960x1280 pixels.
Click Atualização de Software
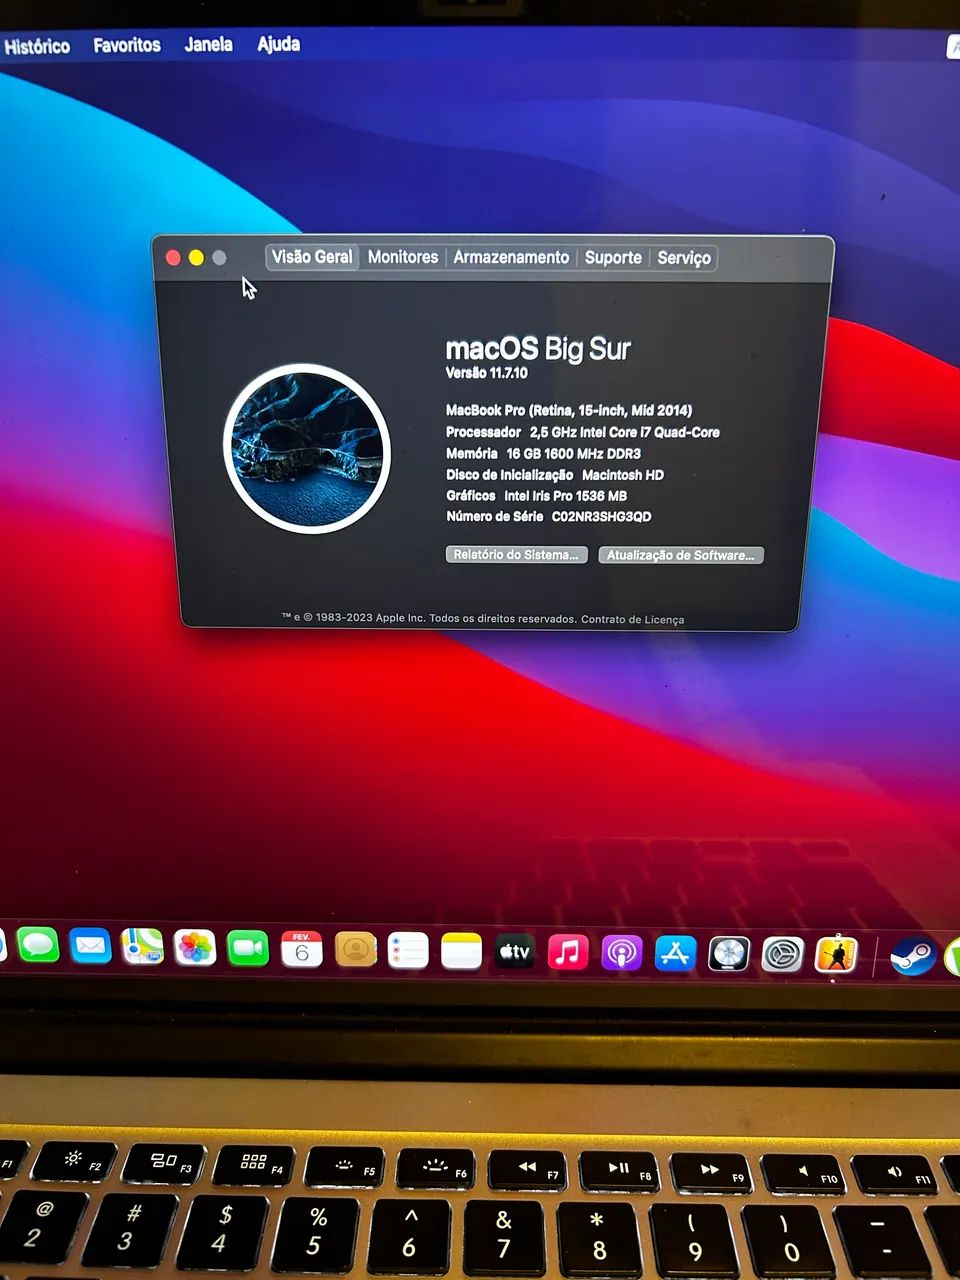point(680,554)
